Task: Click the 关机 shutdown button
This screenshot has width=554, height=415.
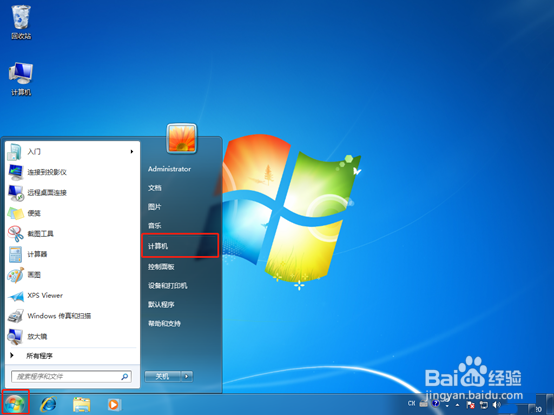Action: (163, 377)
